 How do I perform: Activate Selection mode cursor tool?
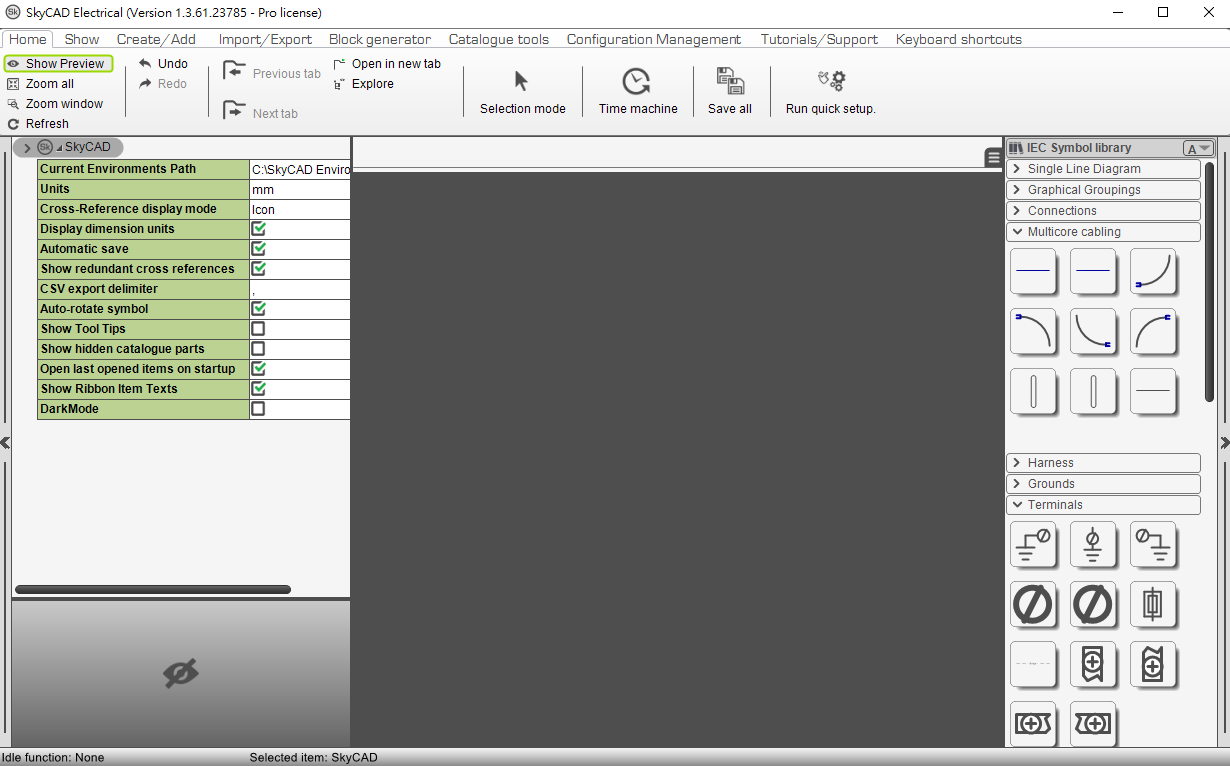coord(521,82)
